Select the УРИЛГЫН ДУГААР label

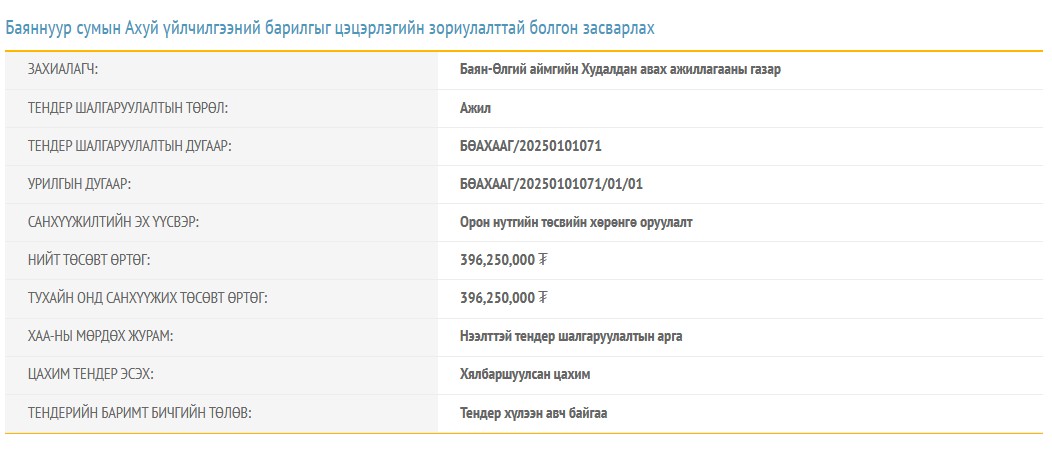[x=80, y=184]
